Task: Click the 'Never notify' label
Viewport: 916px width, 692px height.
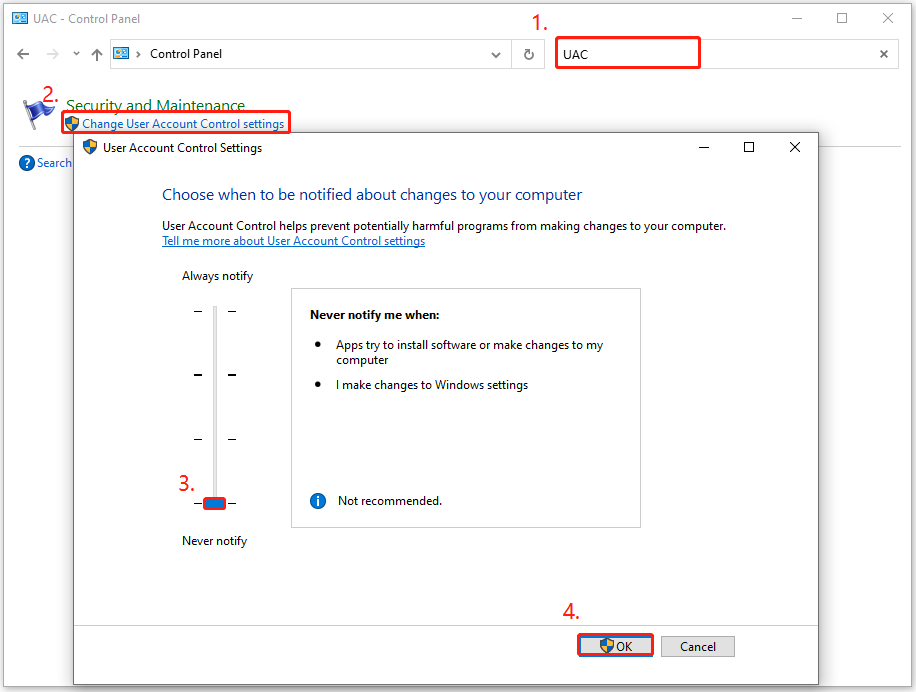Action: (x=214, y=541)
